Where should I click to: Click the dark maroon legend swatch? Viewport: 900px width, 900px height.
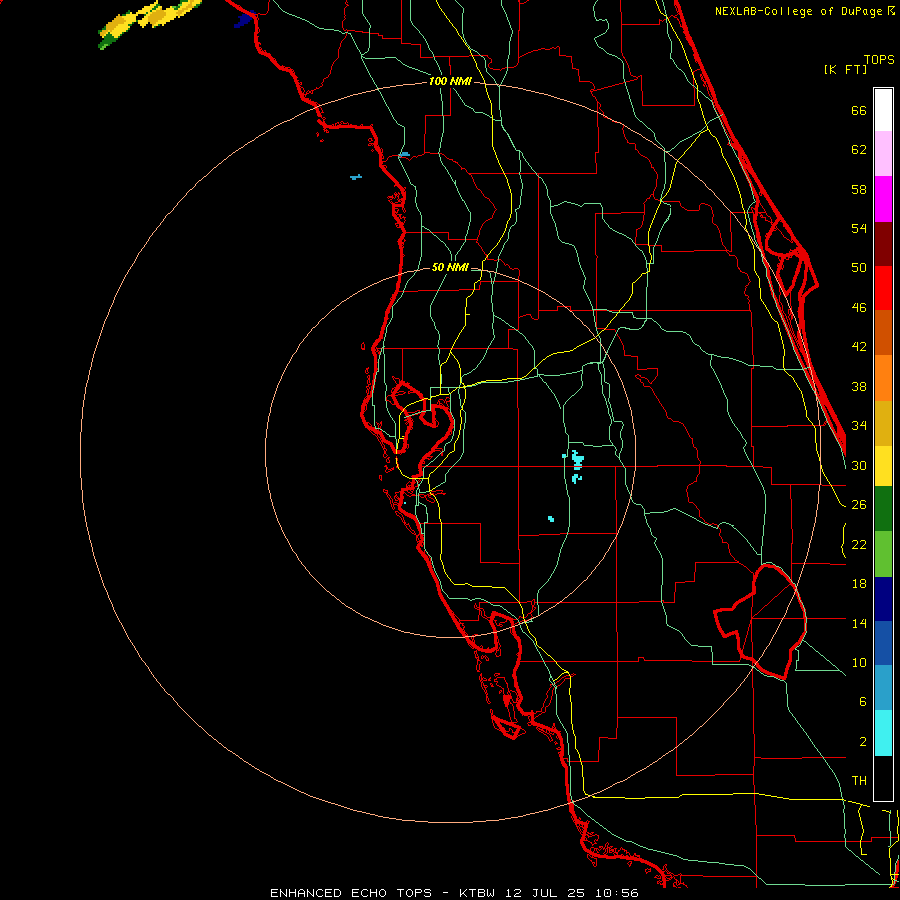coord(883,243)
